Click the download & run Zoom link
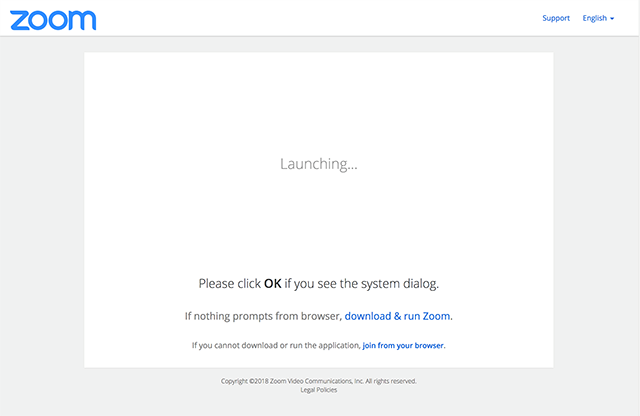The width and height of the screenshot is (640, 416). click(398, 316)
